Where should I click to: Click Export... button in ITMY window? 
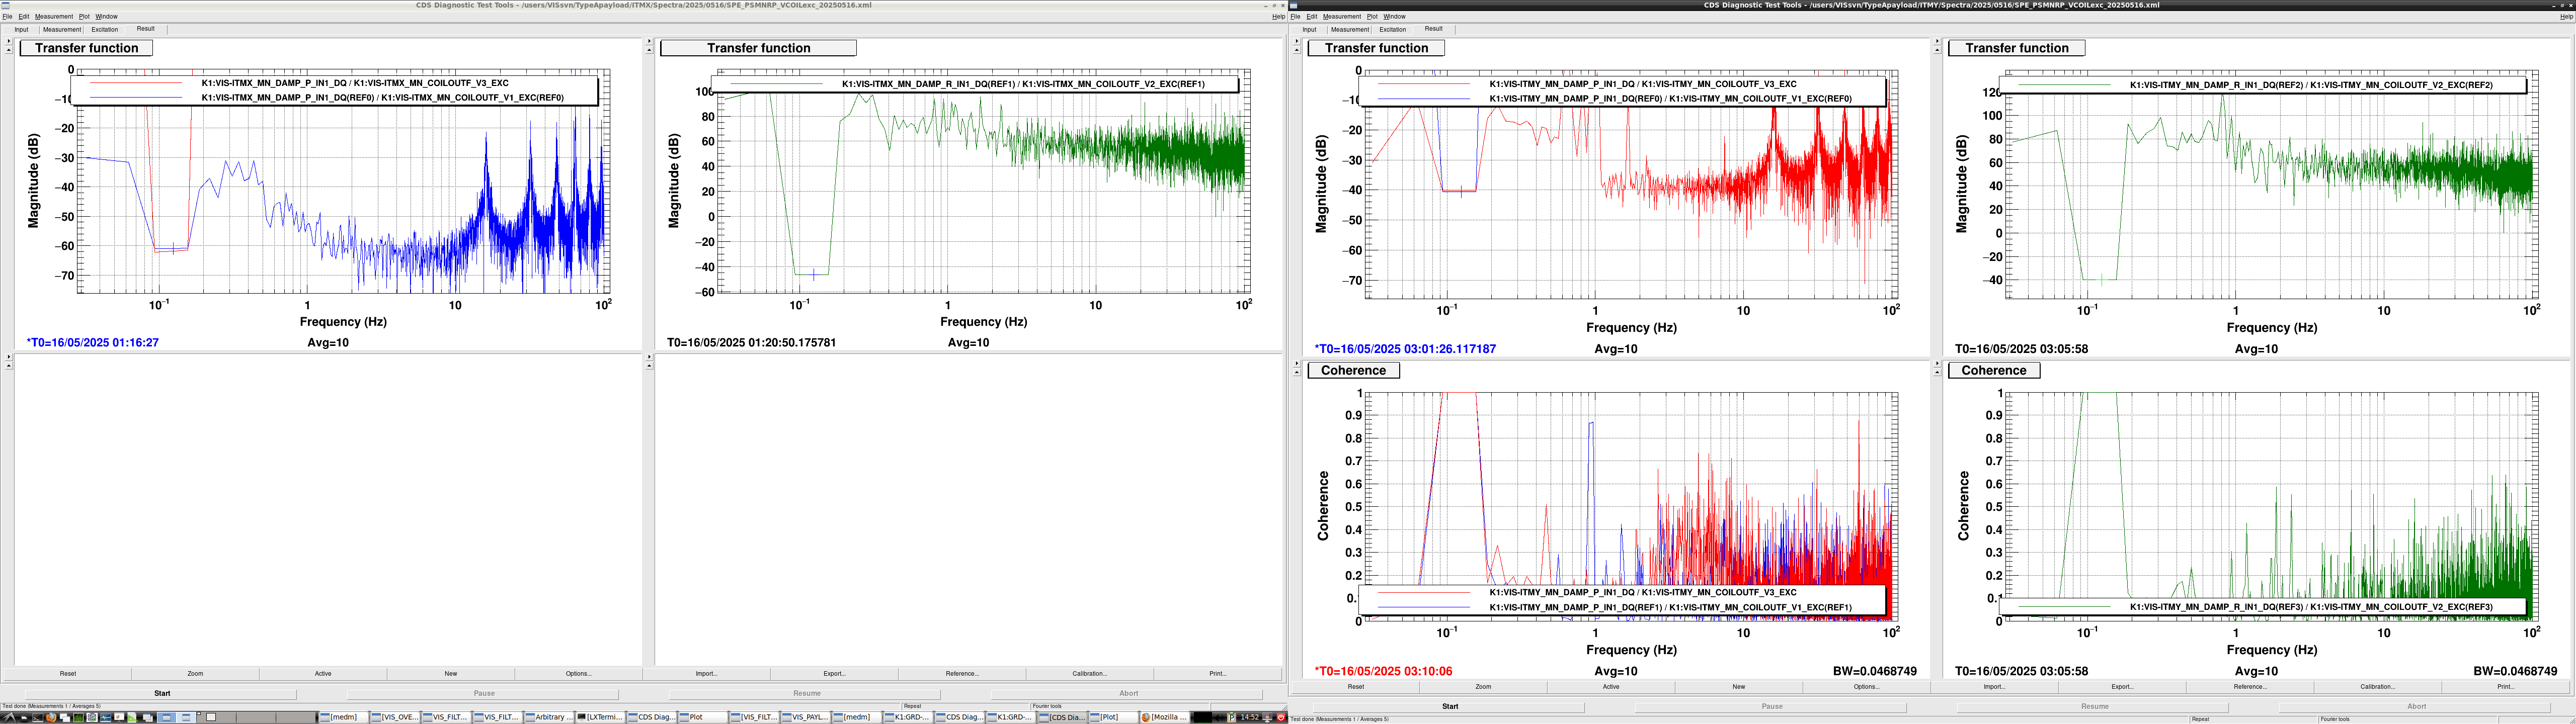coord(2123,686)
